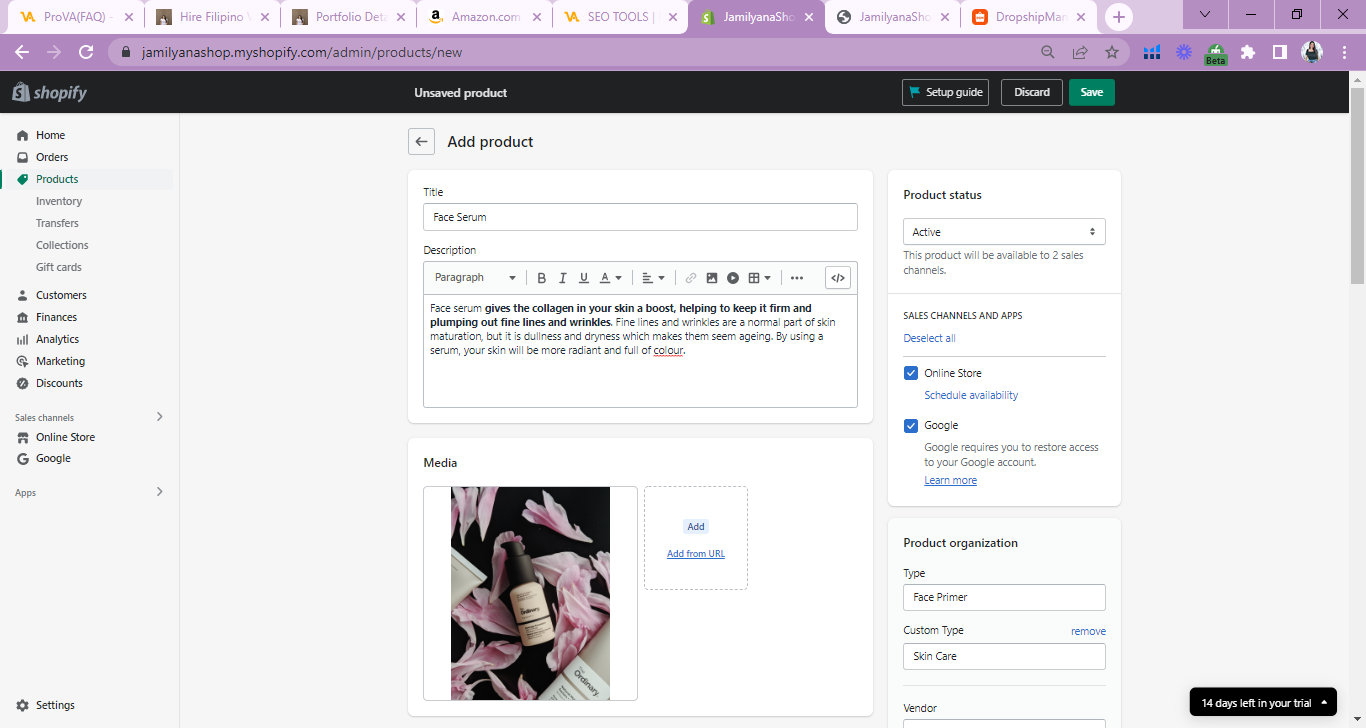Open the Chrome three-dot menu
The width and height of the screenshot is (1366, 728).
(x=1344, y=52)
